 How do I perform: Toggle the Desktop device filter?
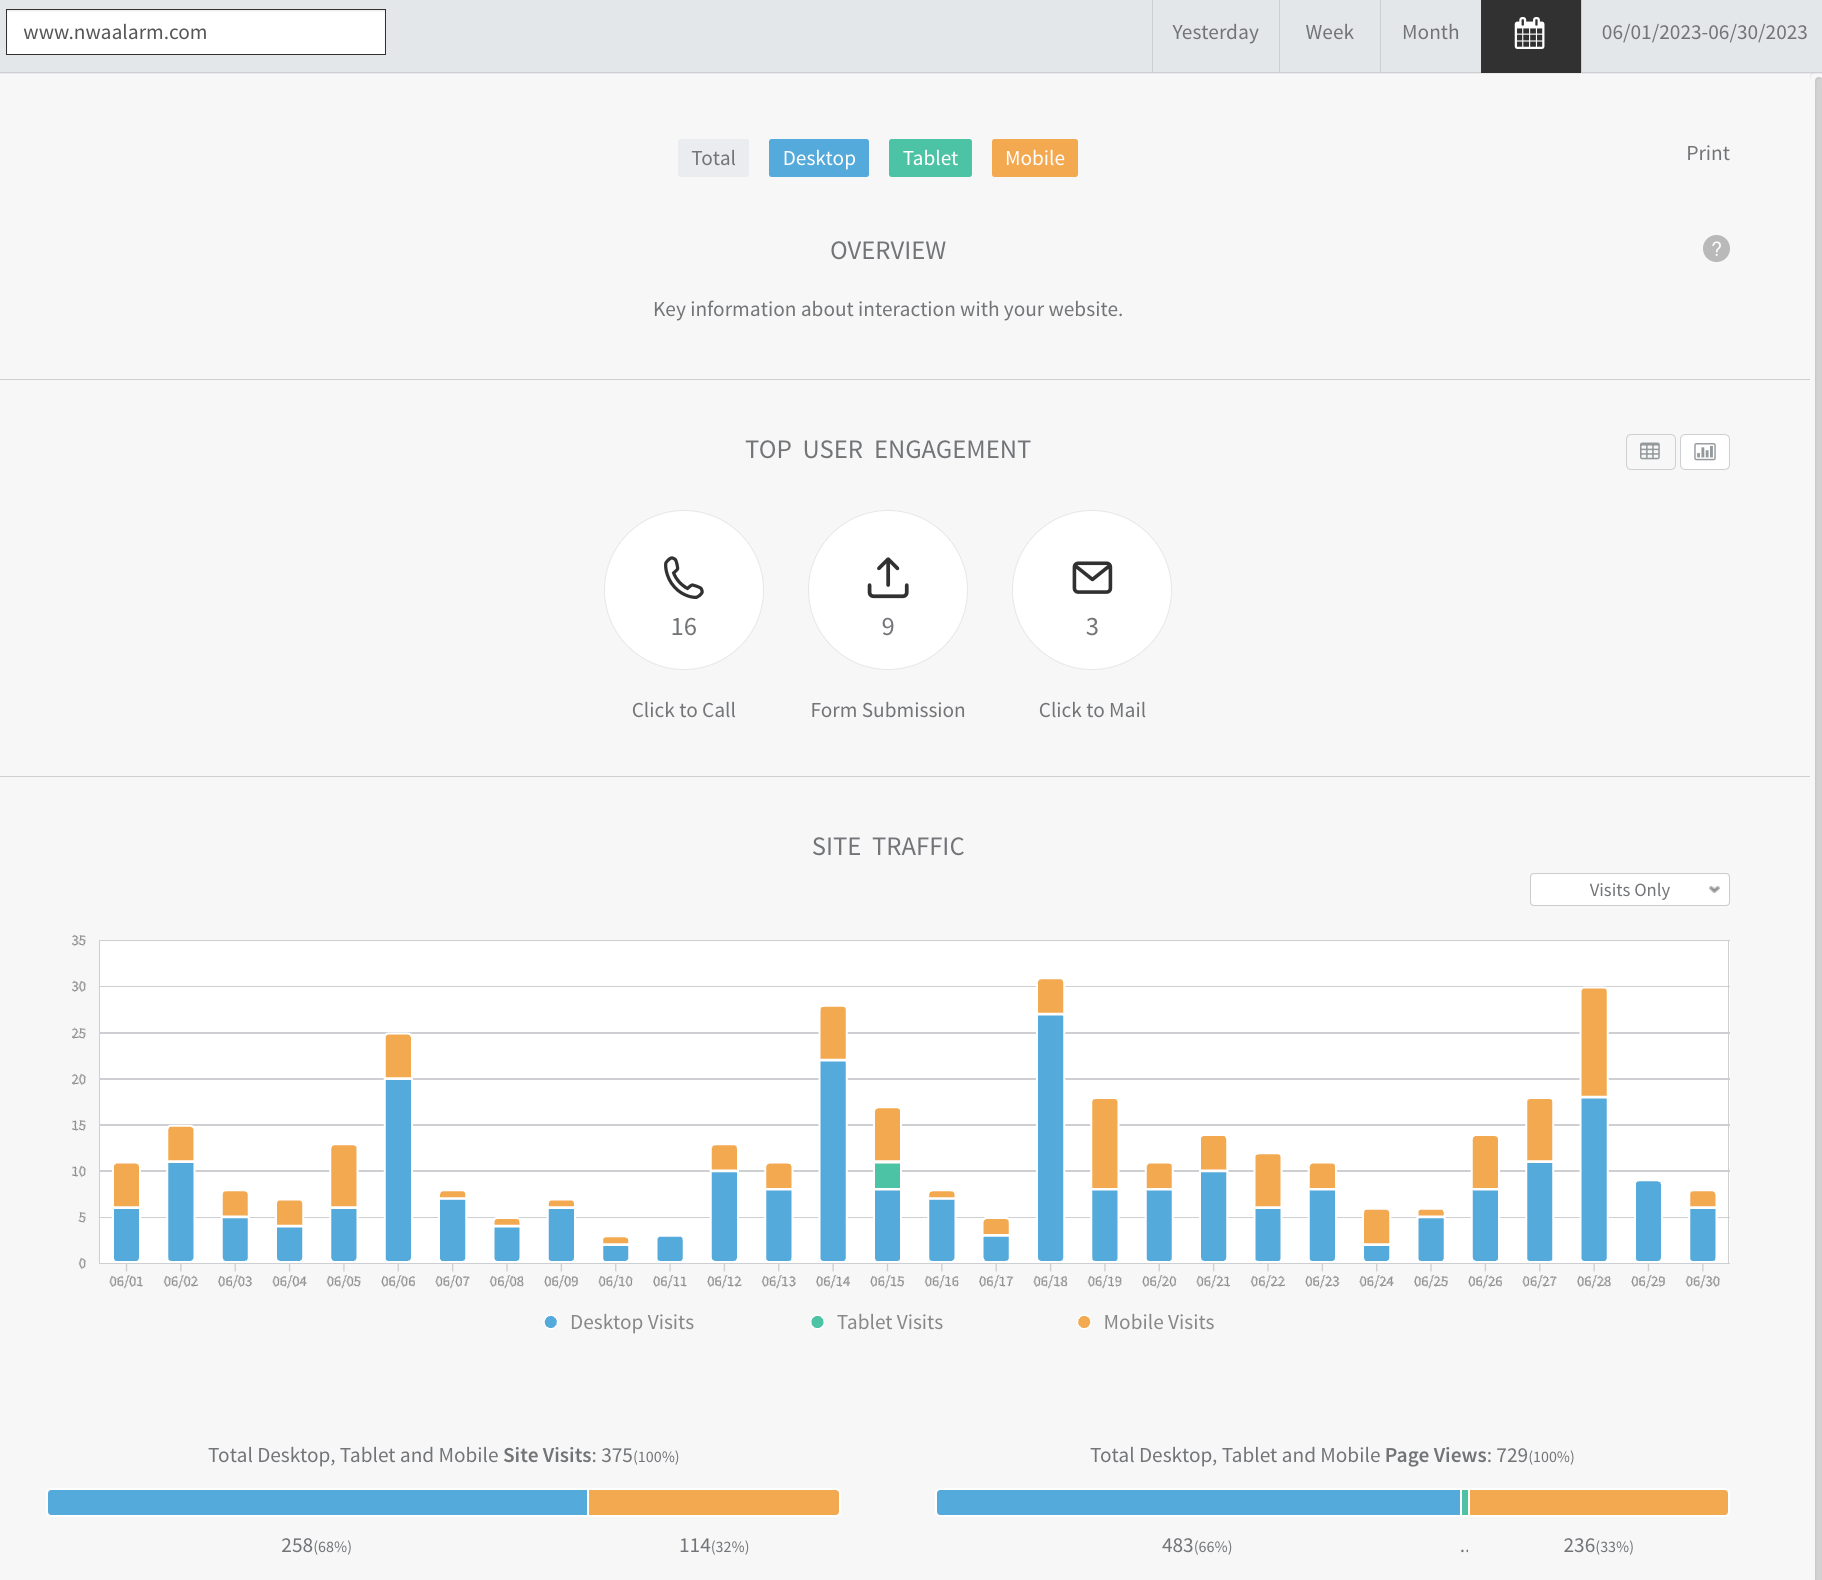click(x=819, y=158)
